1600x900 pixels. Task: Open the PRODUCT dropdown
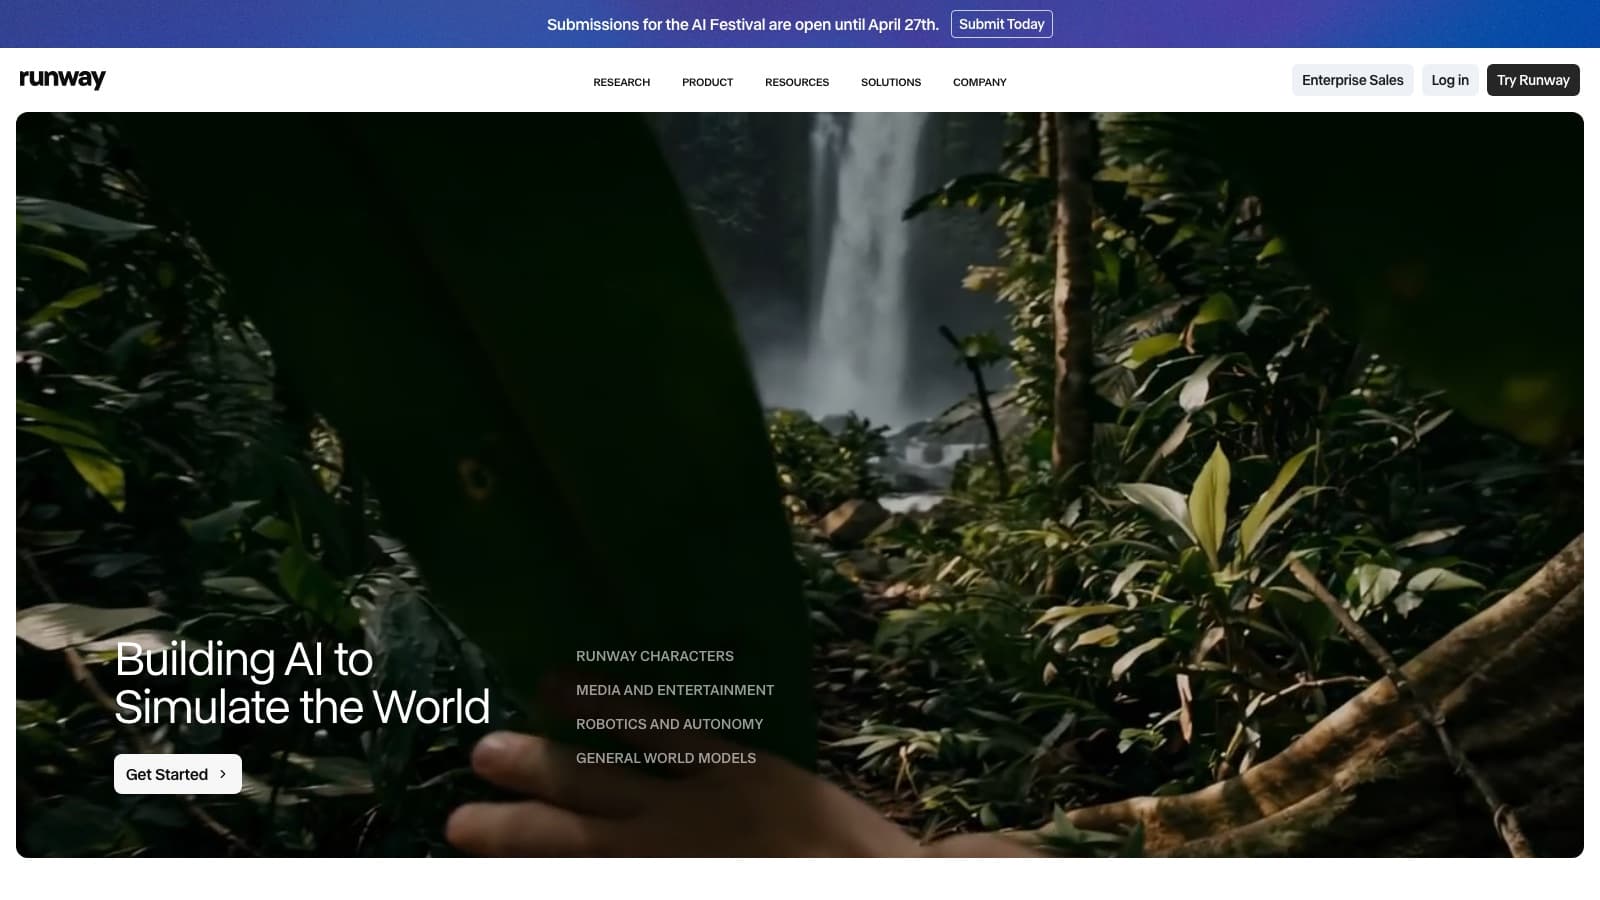point(707,82)
